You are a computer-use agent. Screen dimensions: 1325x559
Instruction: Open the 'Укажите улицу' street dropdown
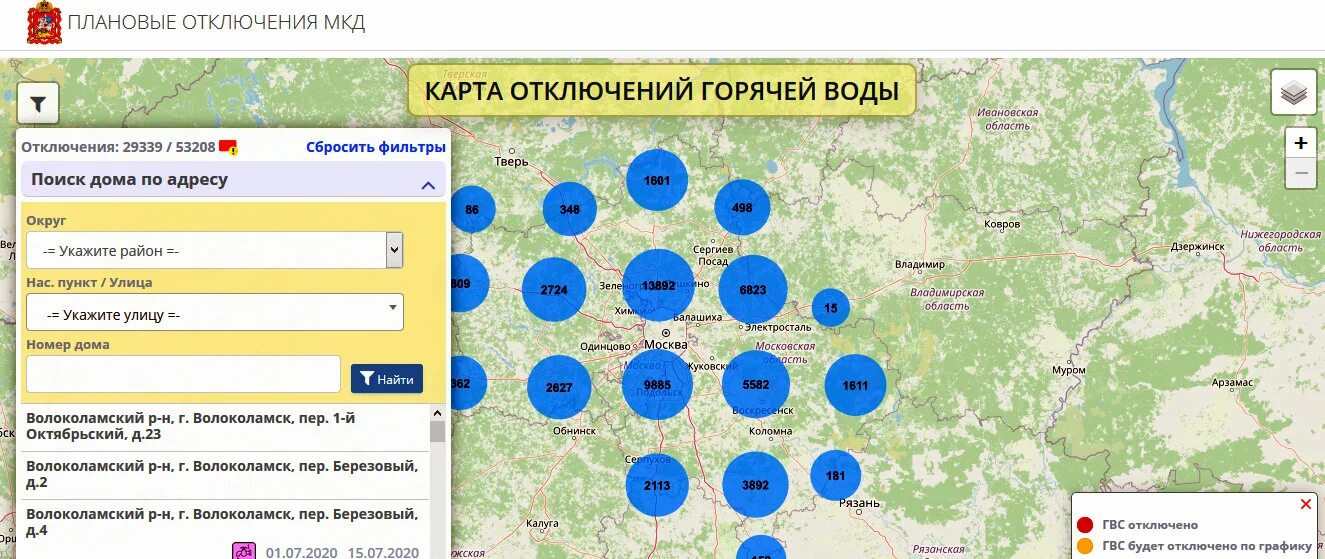click(215, 312)
